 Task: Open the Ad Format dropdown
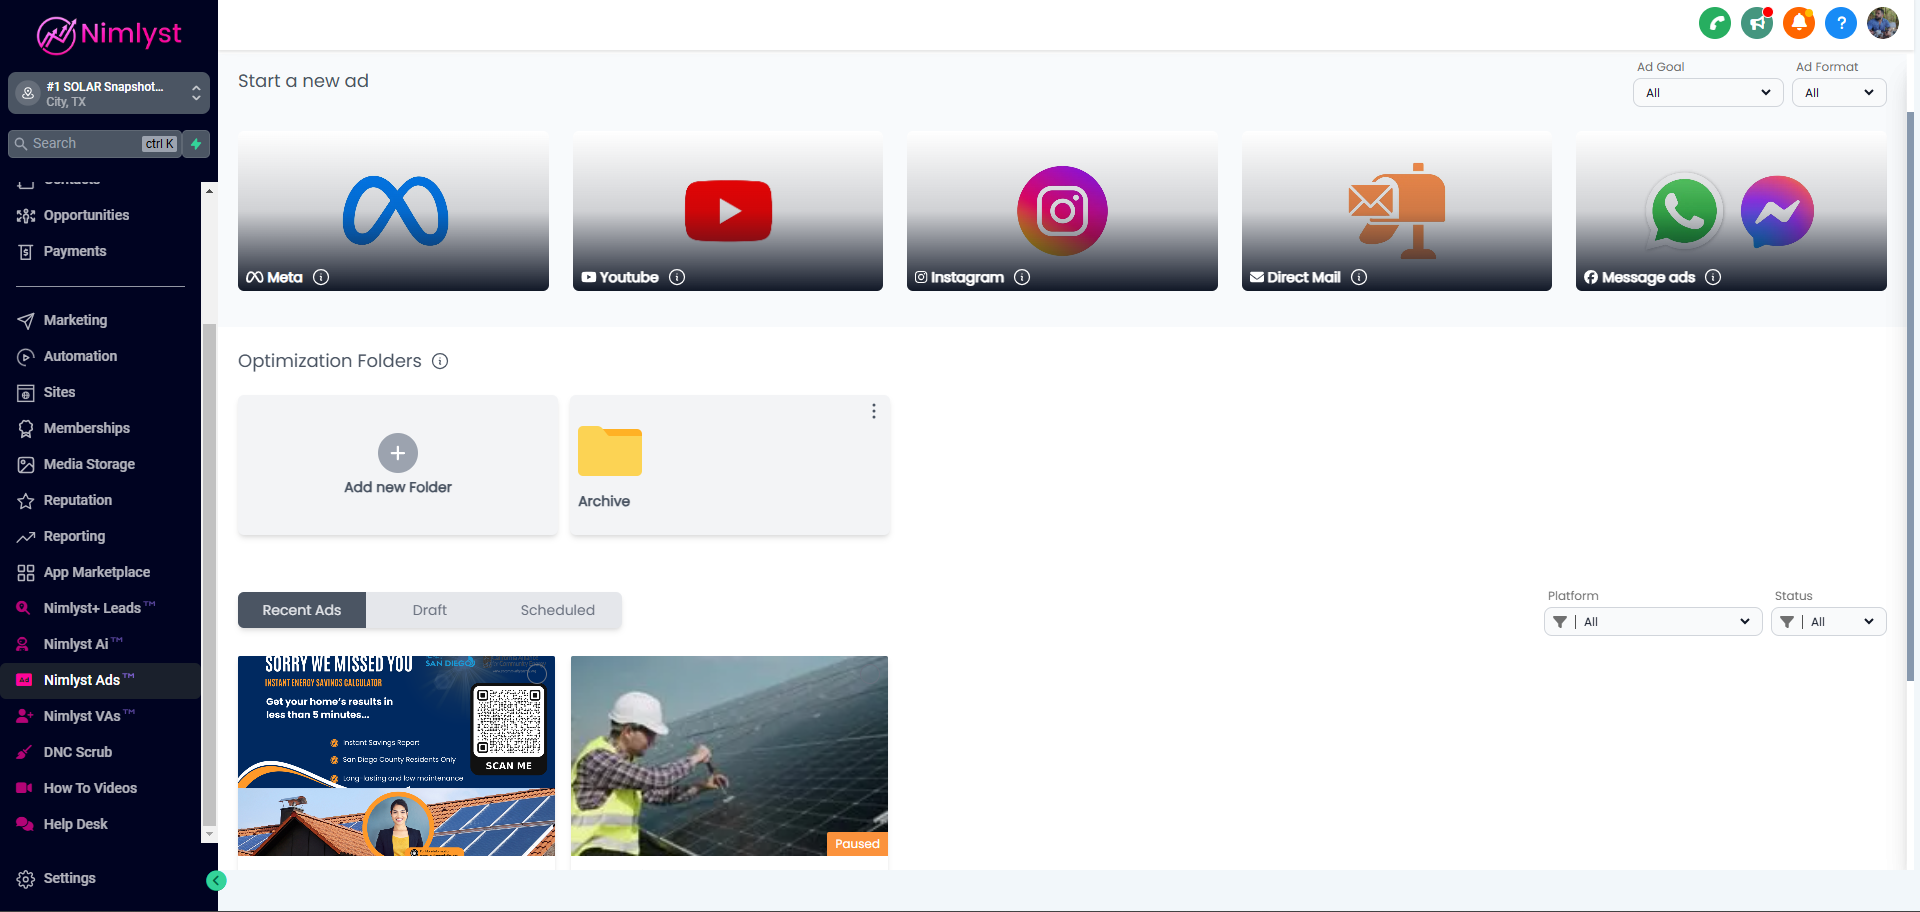[1839, 93]
